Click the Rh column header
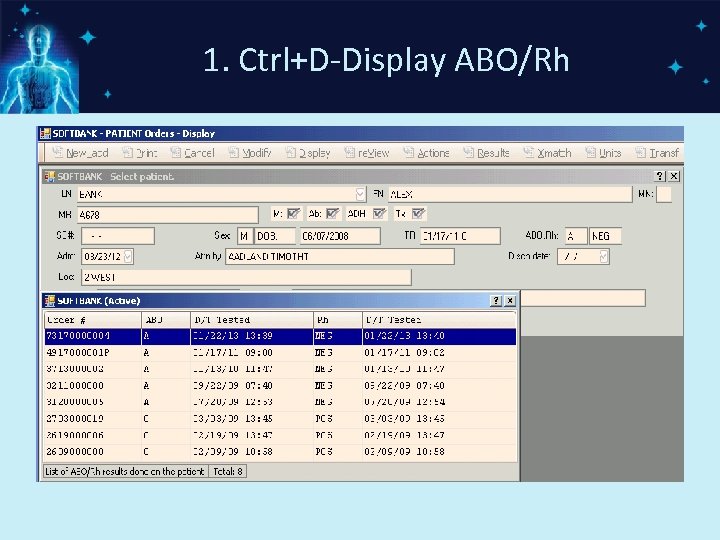Viewport: 720px width, 540px height. pos(338,320)
